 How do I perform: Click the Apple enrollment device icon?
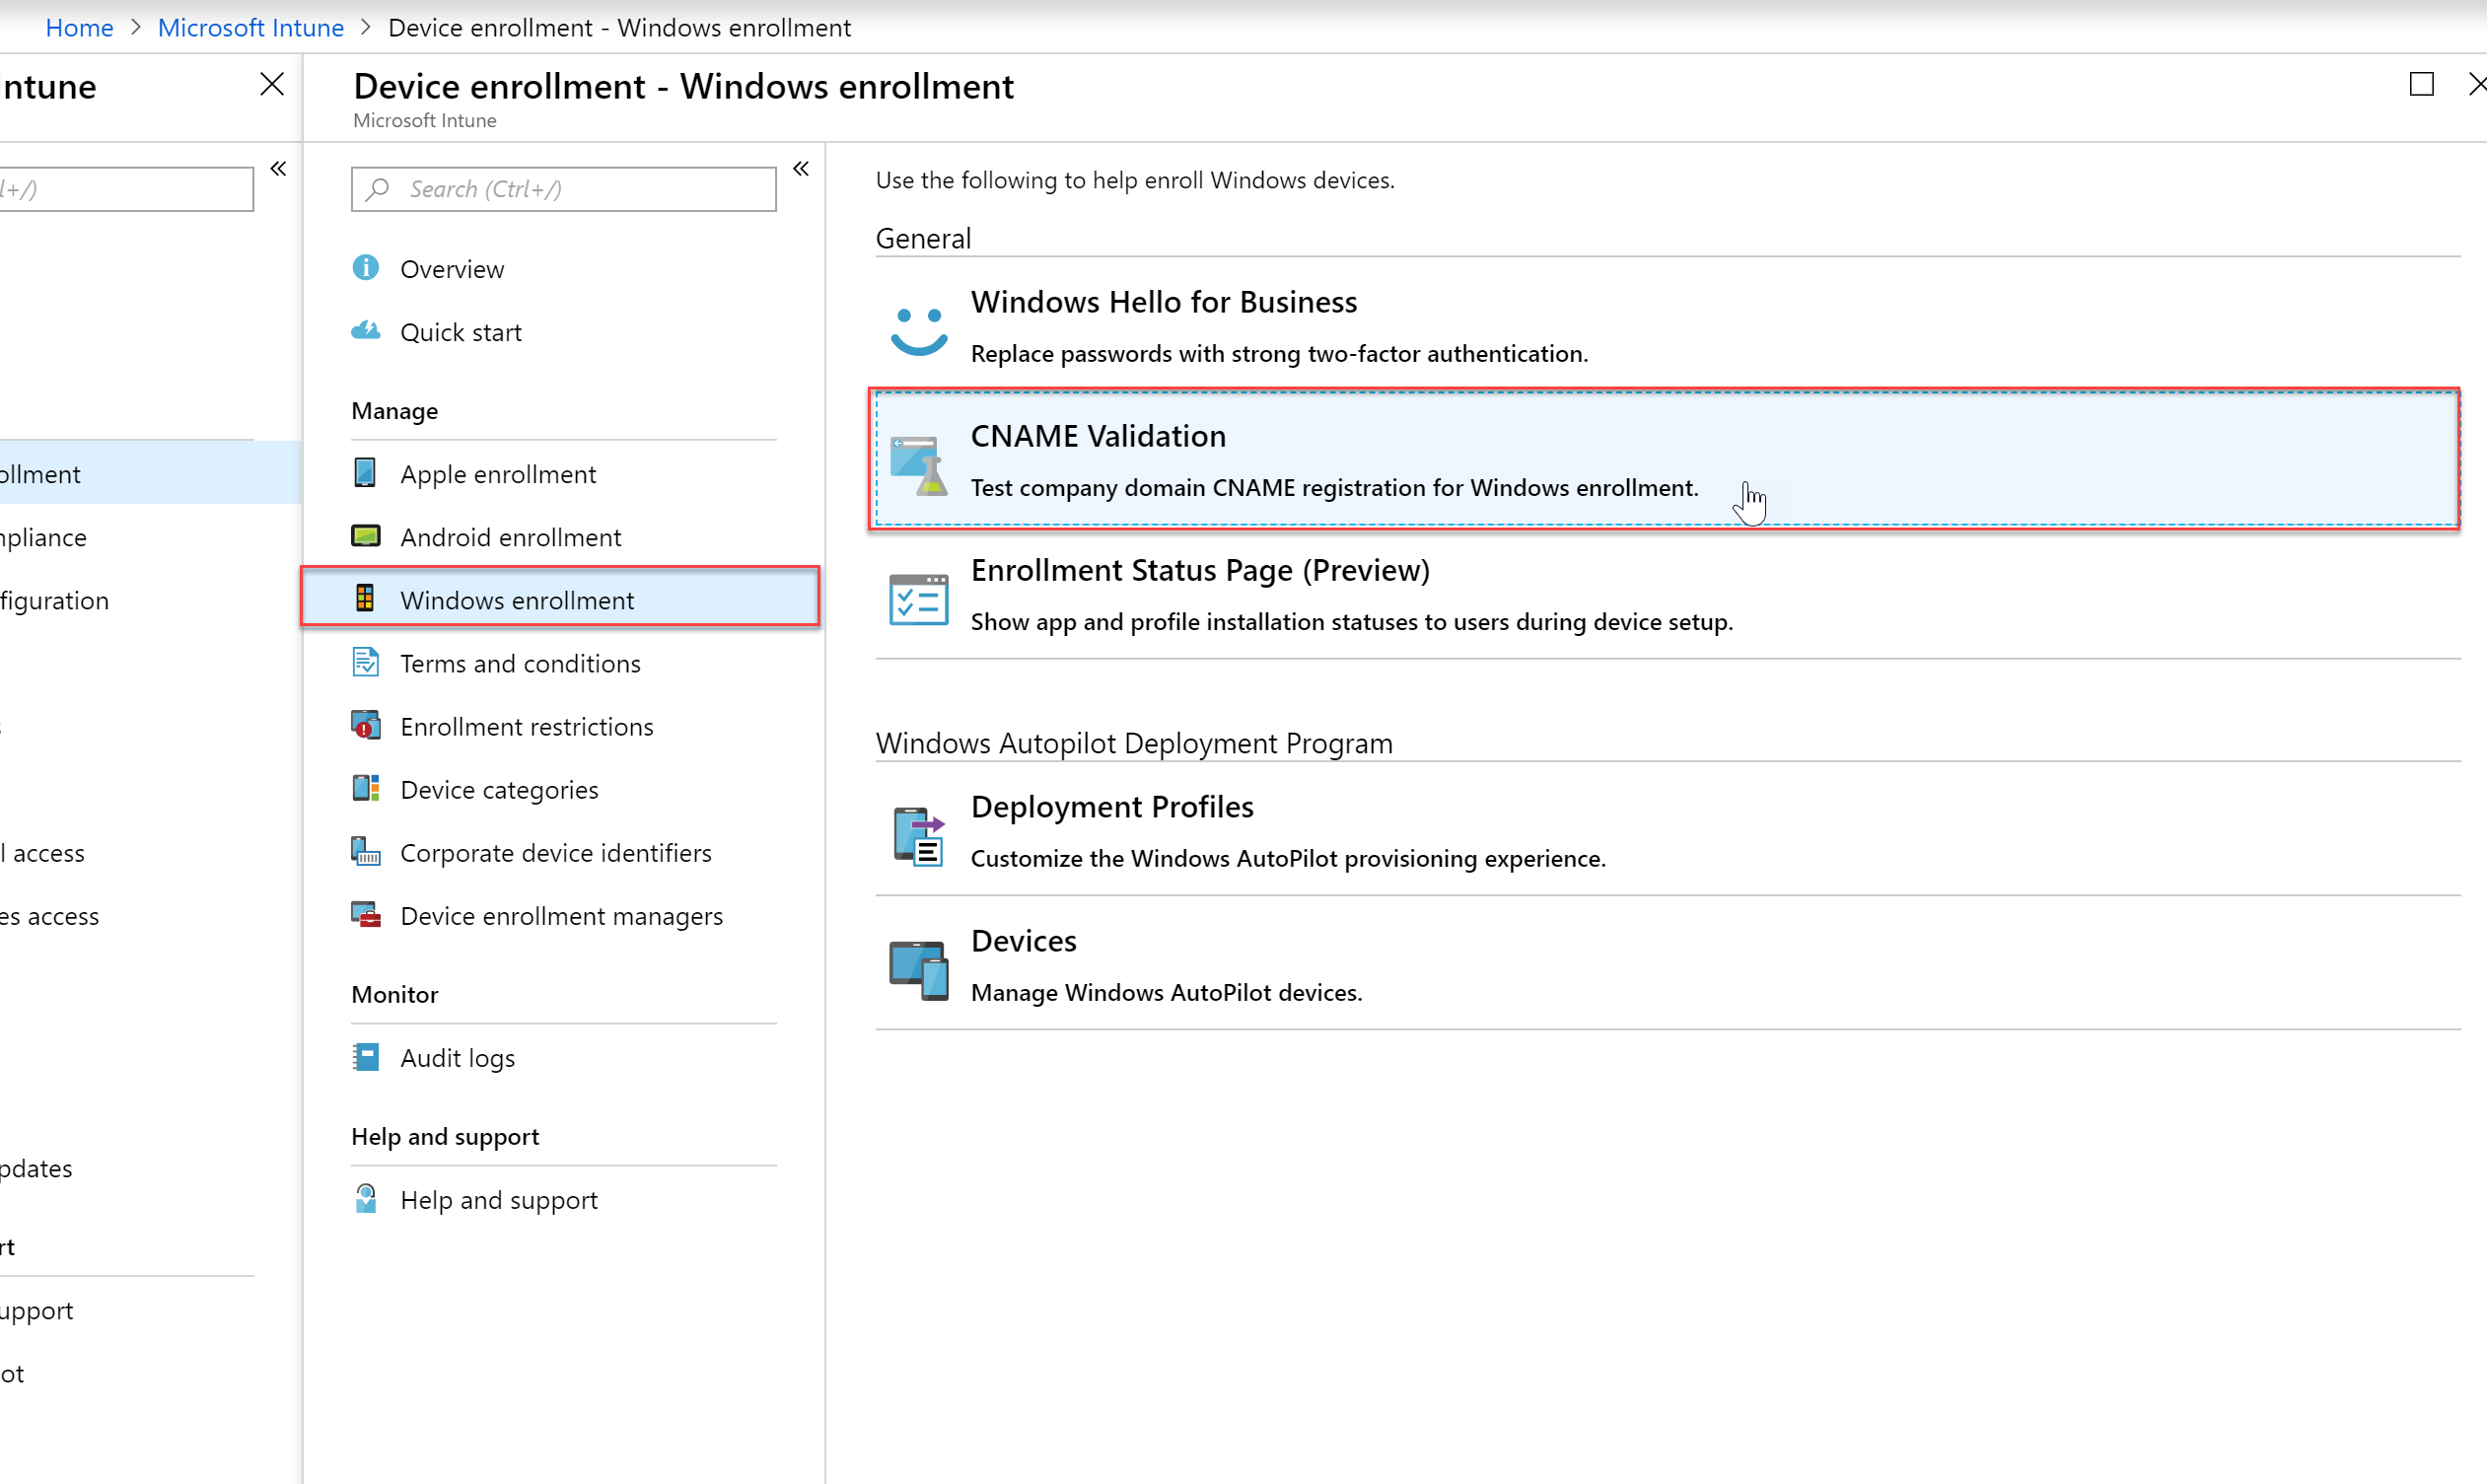[365, 473]
